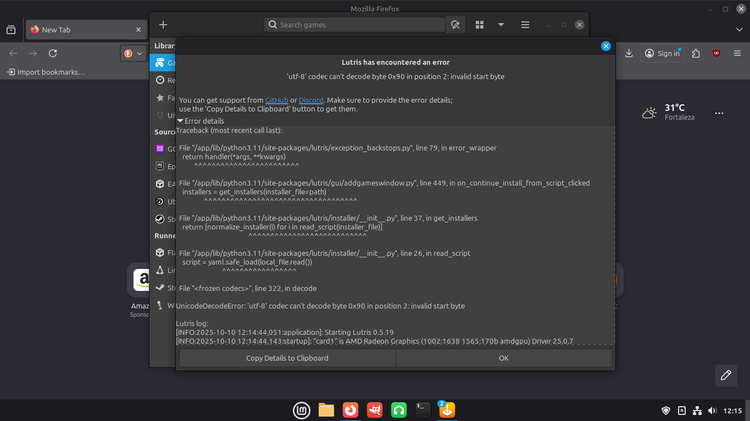Viewport: 750px width, 421px height.
Task: Open the Amazon shortcut thumbnail on new tab
Action: [x=139, y=279]
